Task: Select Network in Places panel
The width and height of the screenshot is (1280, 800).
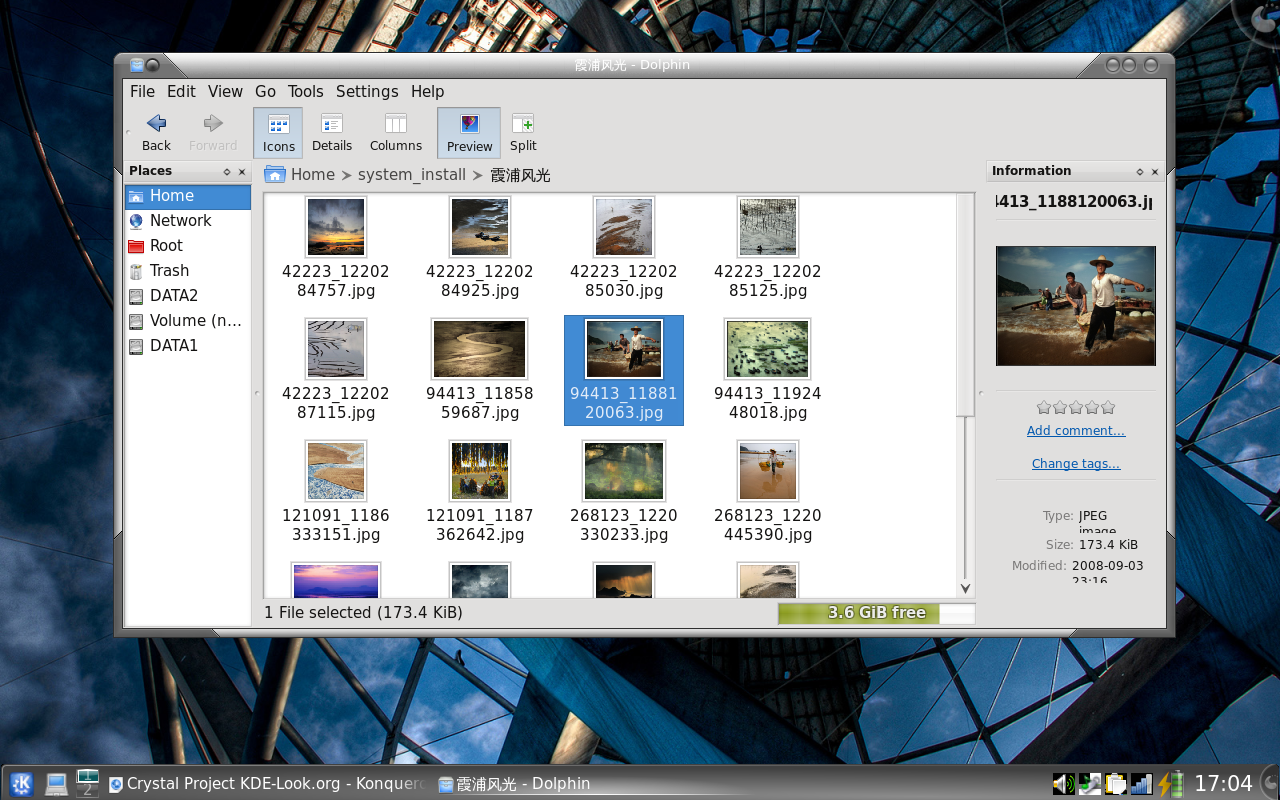Action: pos(188,221)
